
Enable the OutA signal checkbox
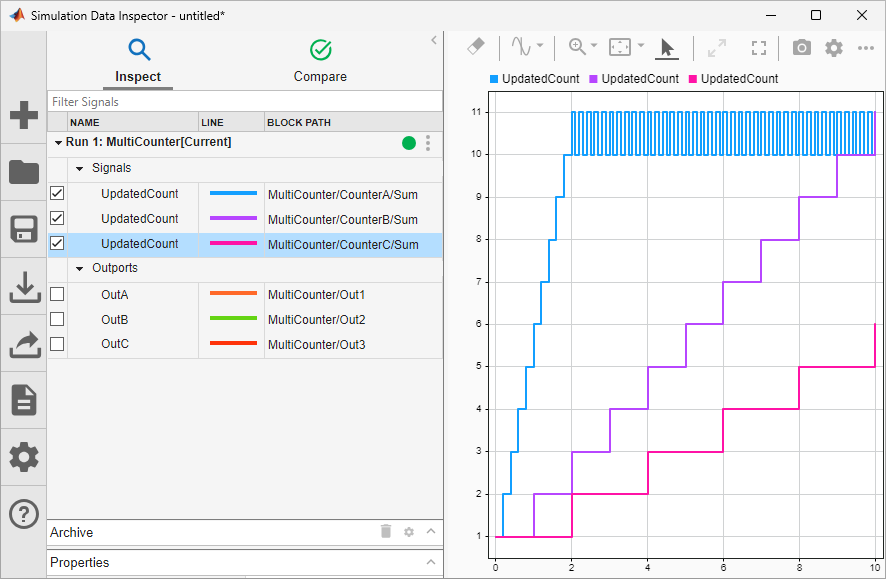(57, 294)
